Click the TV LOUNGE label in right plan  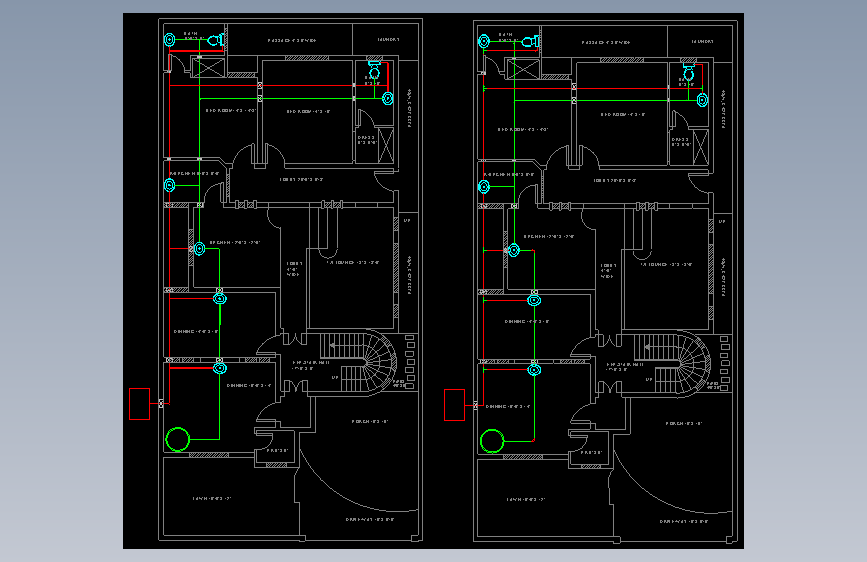[x=666, y=264]
